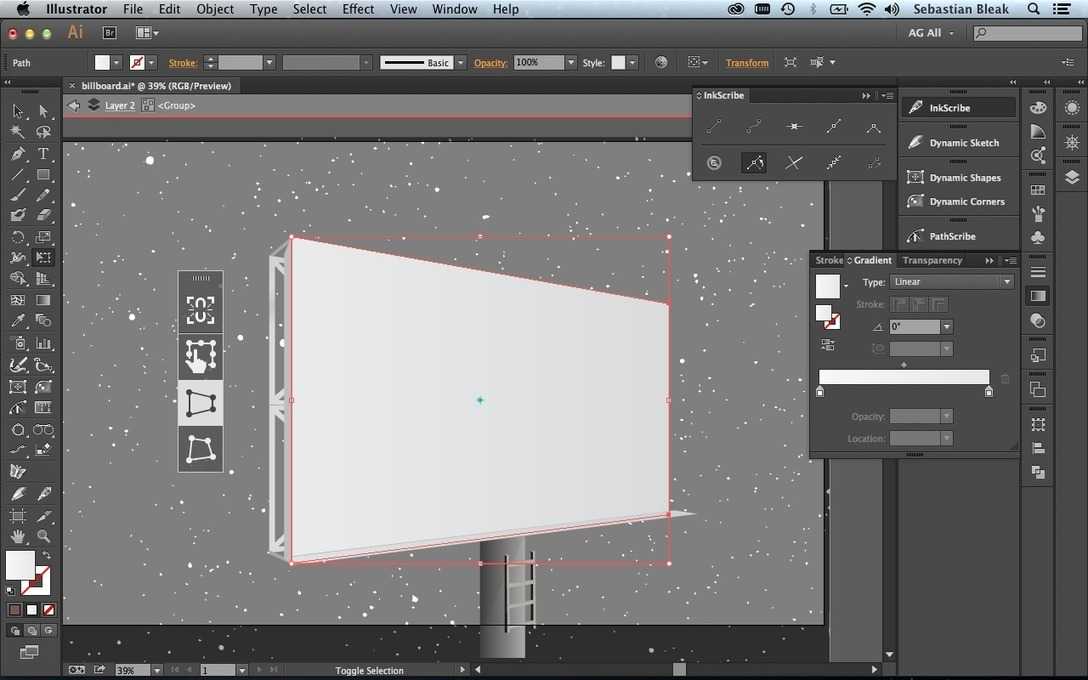Activate Free Distort mode in widget

(201, 449)
